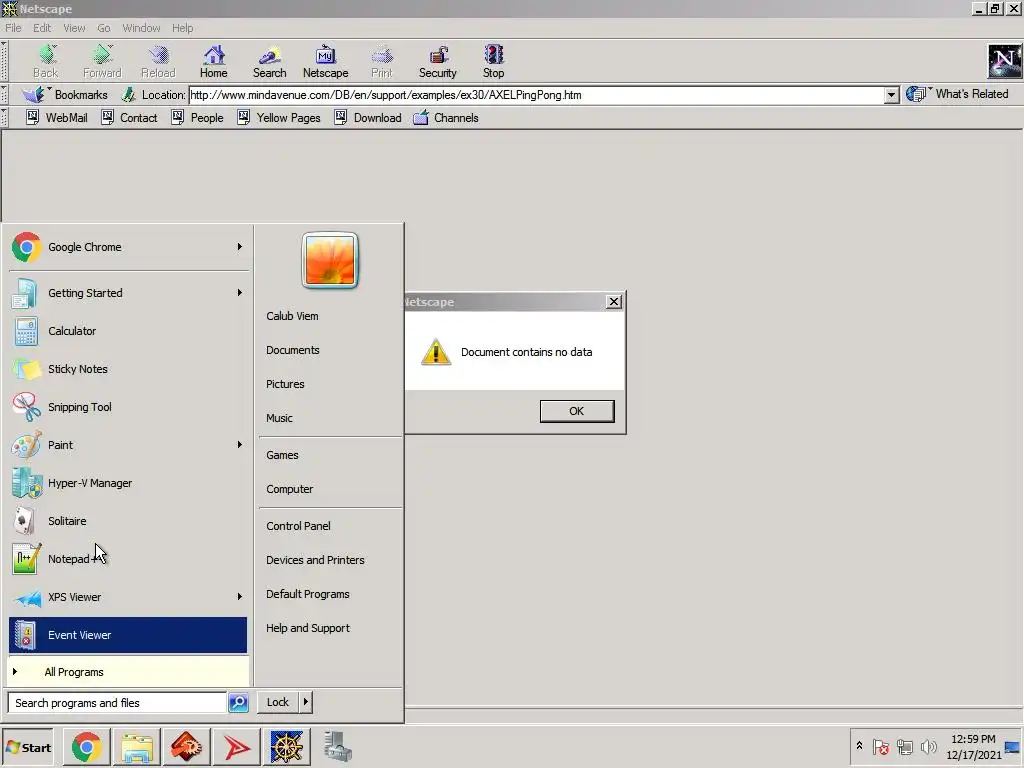Launch Solitaire from Start menu
Image resolution: width=1024 pixels, height=768 pixels.
click(128, 521)
